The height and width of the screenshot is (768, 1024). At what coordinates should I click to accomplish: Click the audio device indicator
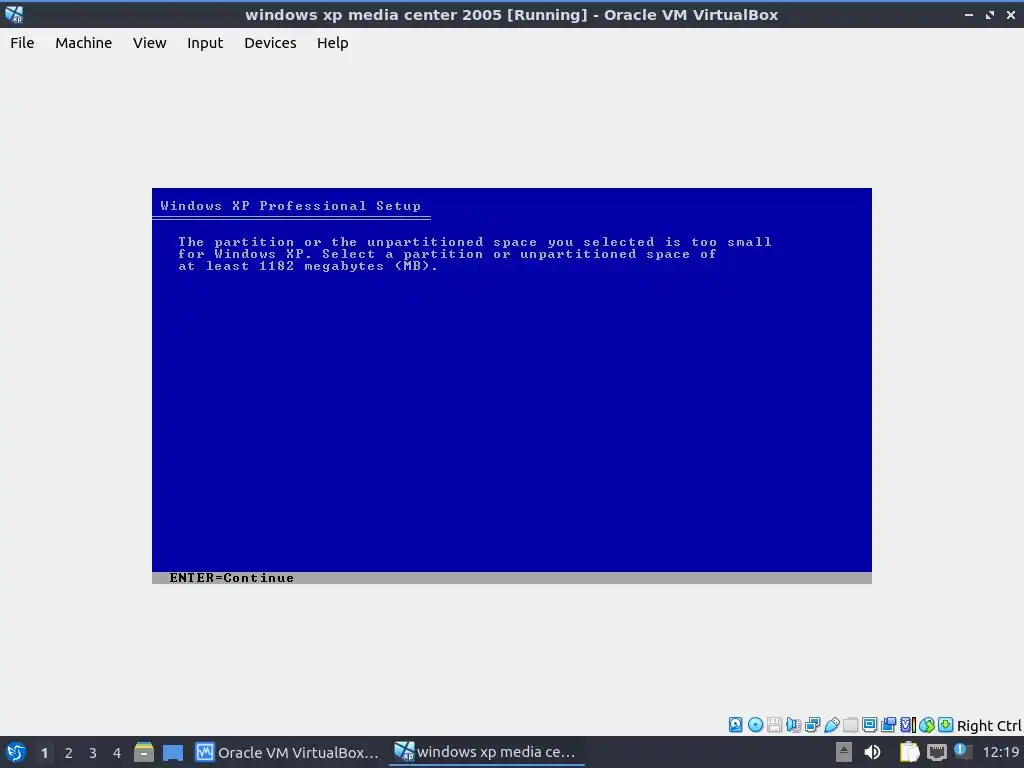click(x=793, y=725)
